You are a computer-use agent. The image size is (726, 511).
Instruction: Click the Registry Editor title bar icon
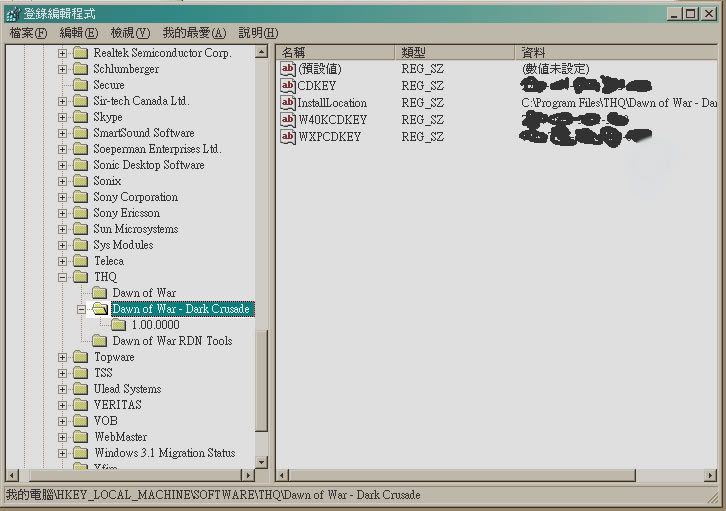[13, 14]
